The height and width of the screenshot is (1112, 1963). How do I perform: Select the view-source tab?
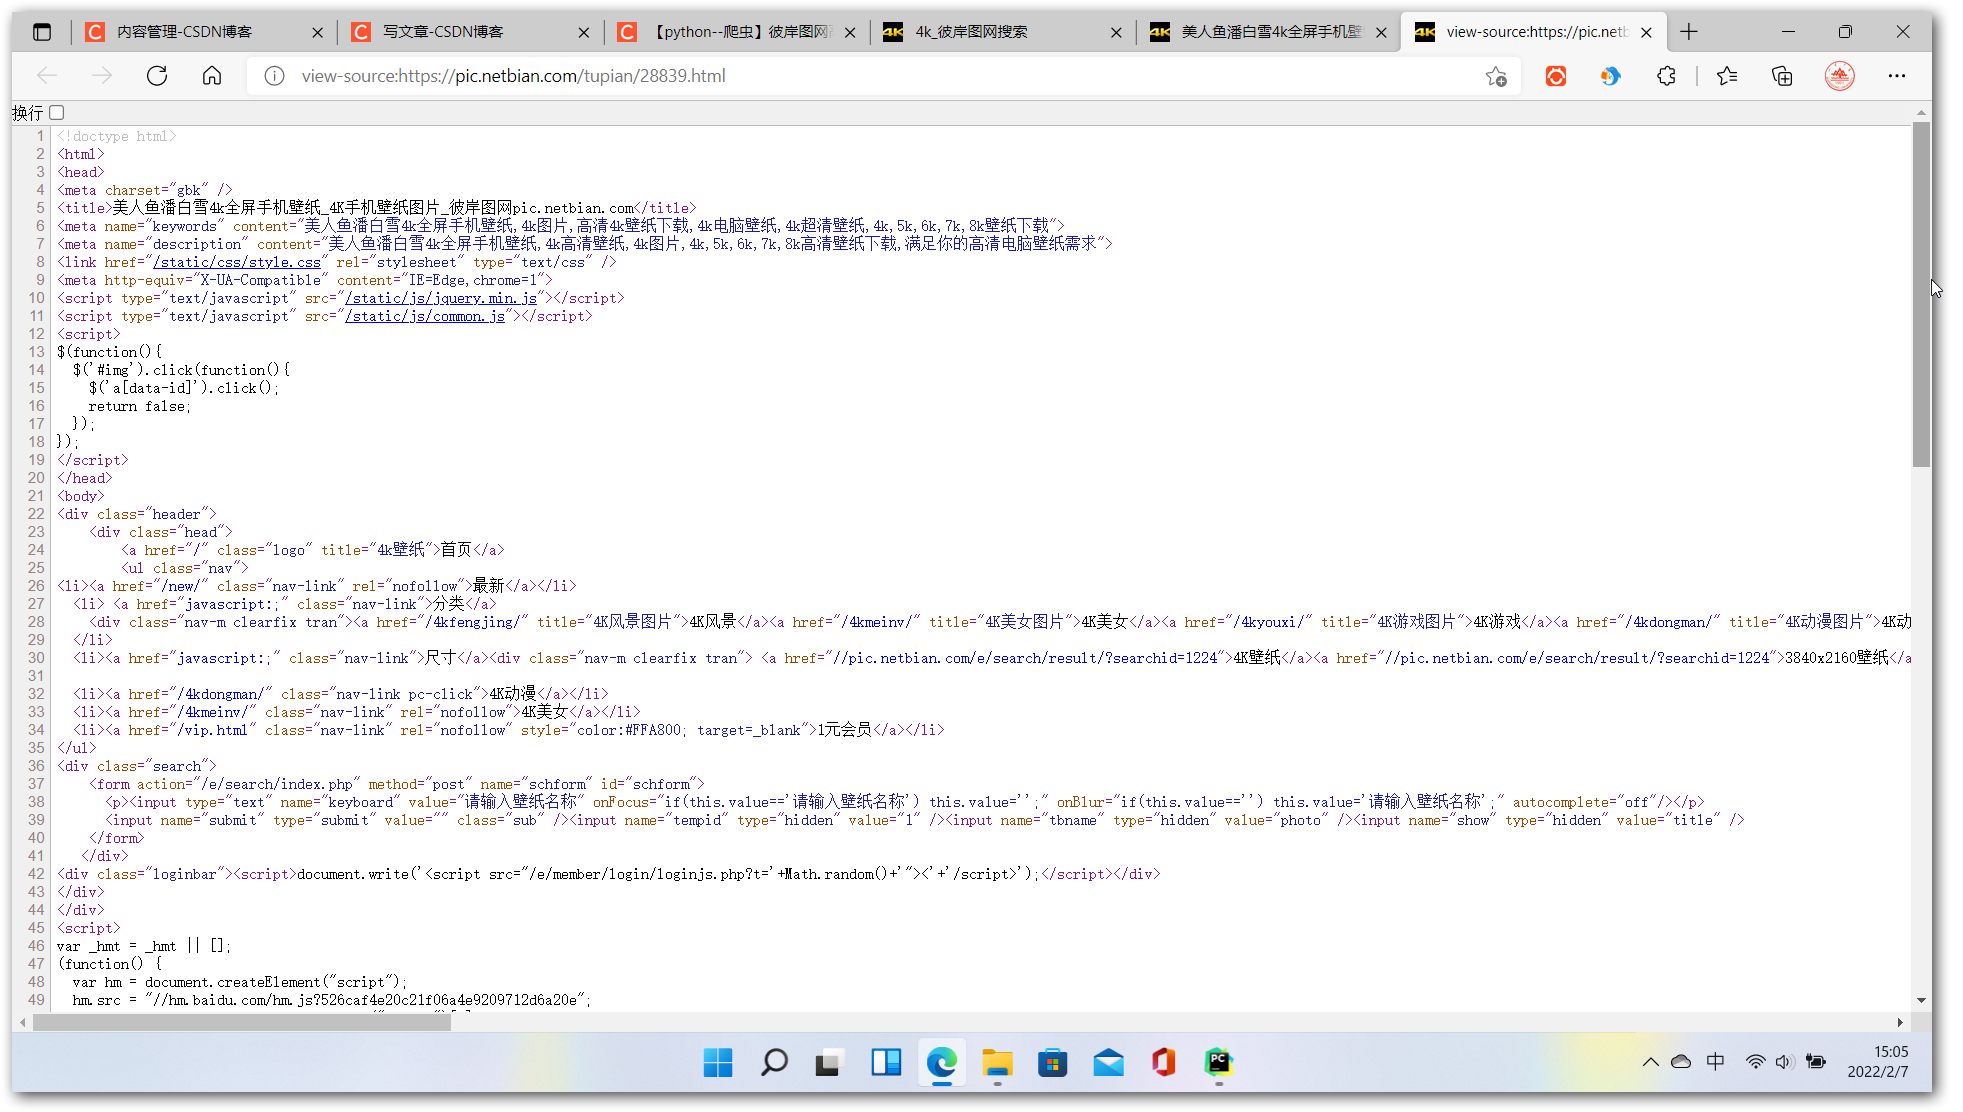[1534, 32]
